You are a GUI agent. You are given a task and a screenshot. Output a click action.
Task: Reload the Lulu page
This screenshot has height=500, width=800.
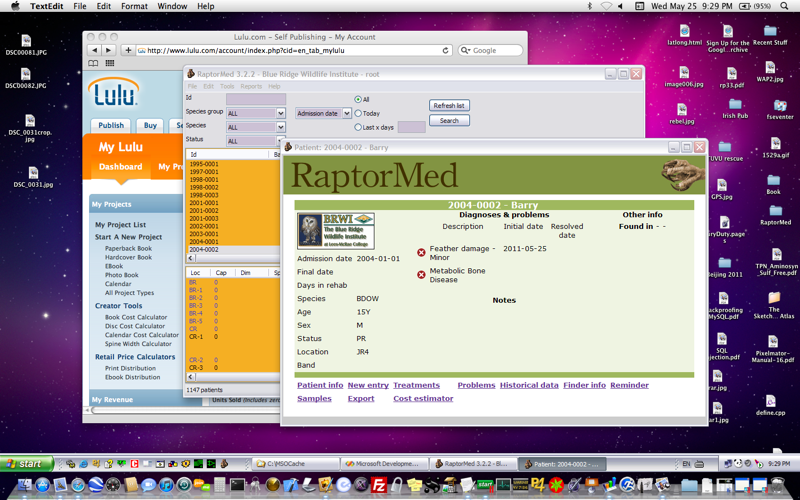pos(445,51)
